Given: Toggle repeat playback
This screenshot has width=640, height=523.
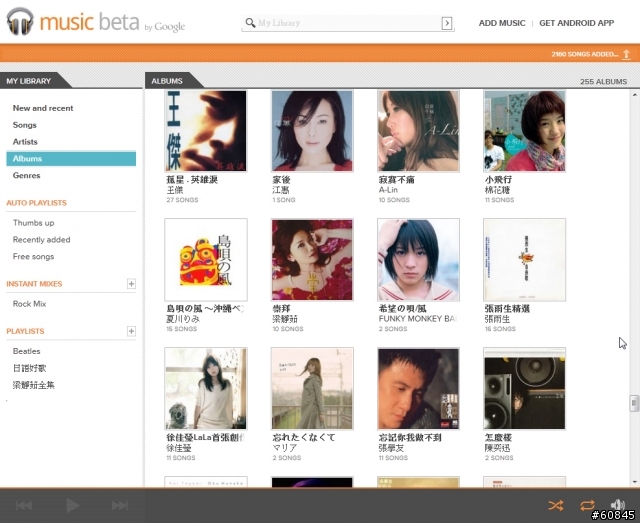Looking at the screenshot, I should click(587, 505).
